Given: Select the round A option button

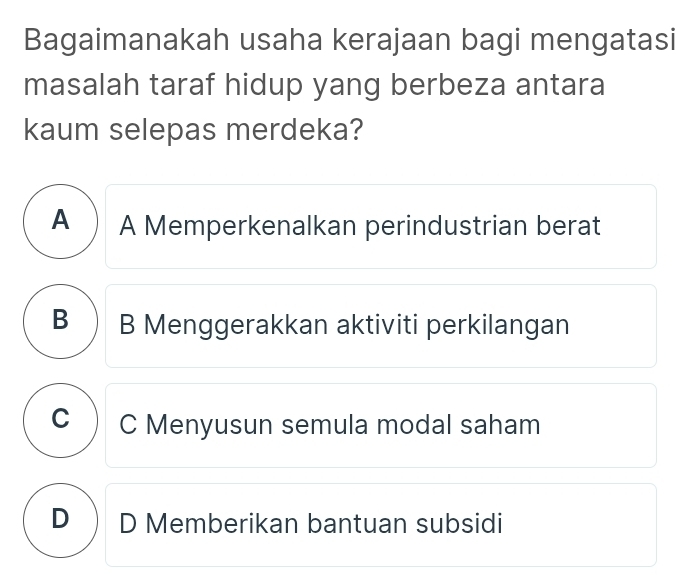Looking at the screenshot, I should 62,223.
